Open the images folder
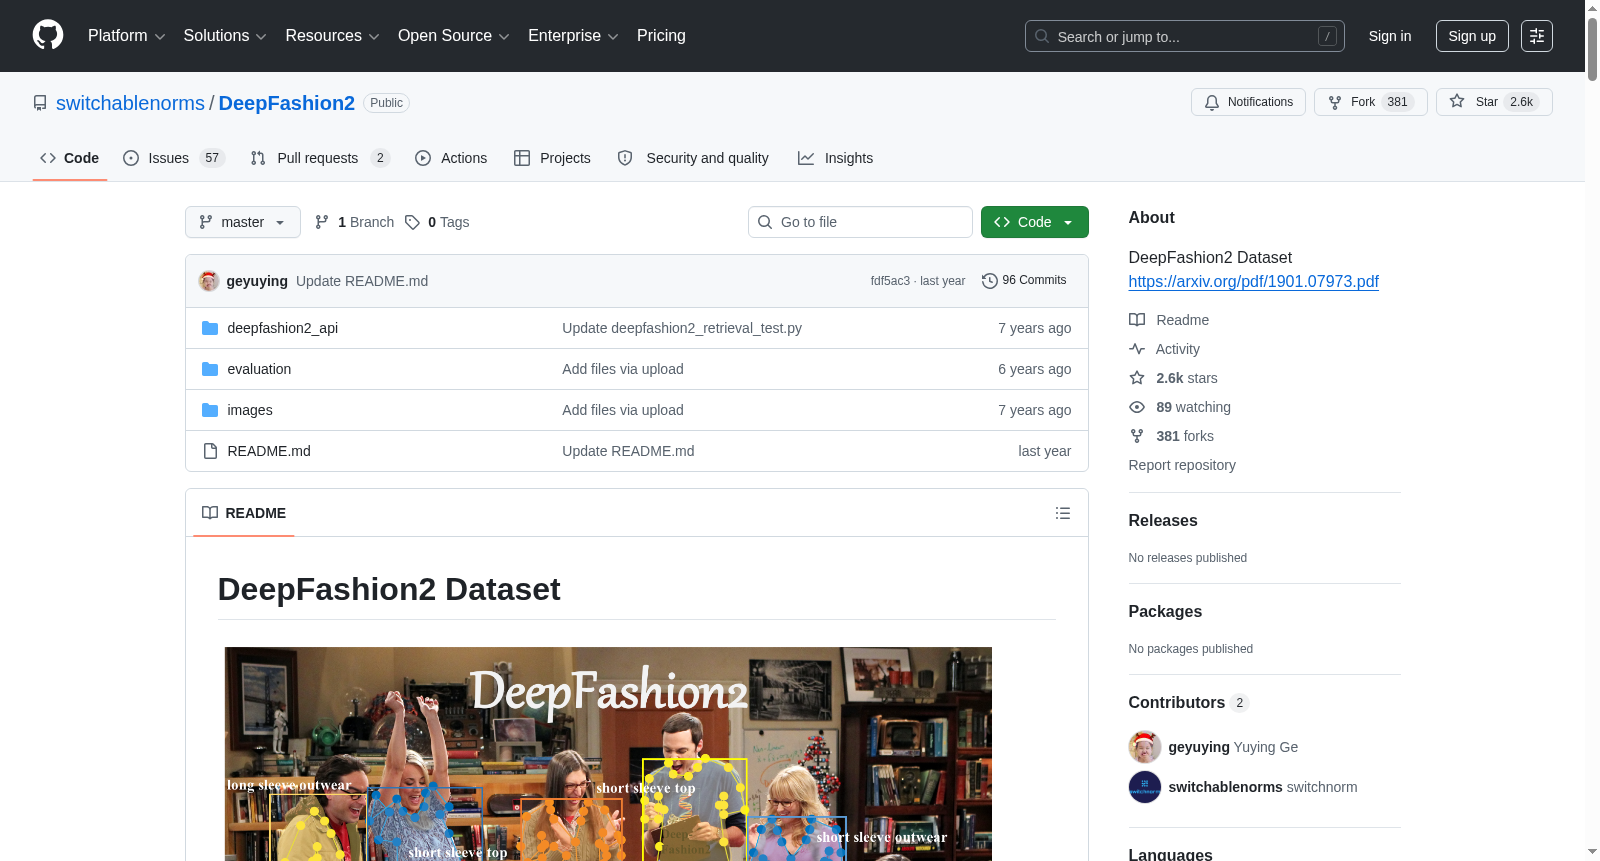This screenshot has height=861, width=1600. point(250,410)
